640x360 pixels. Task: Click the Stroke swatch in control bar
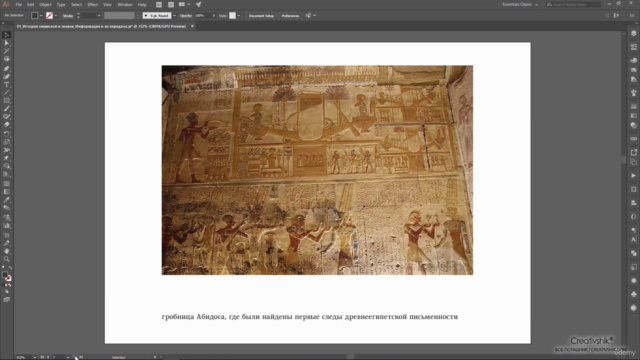pos(49,16)
